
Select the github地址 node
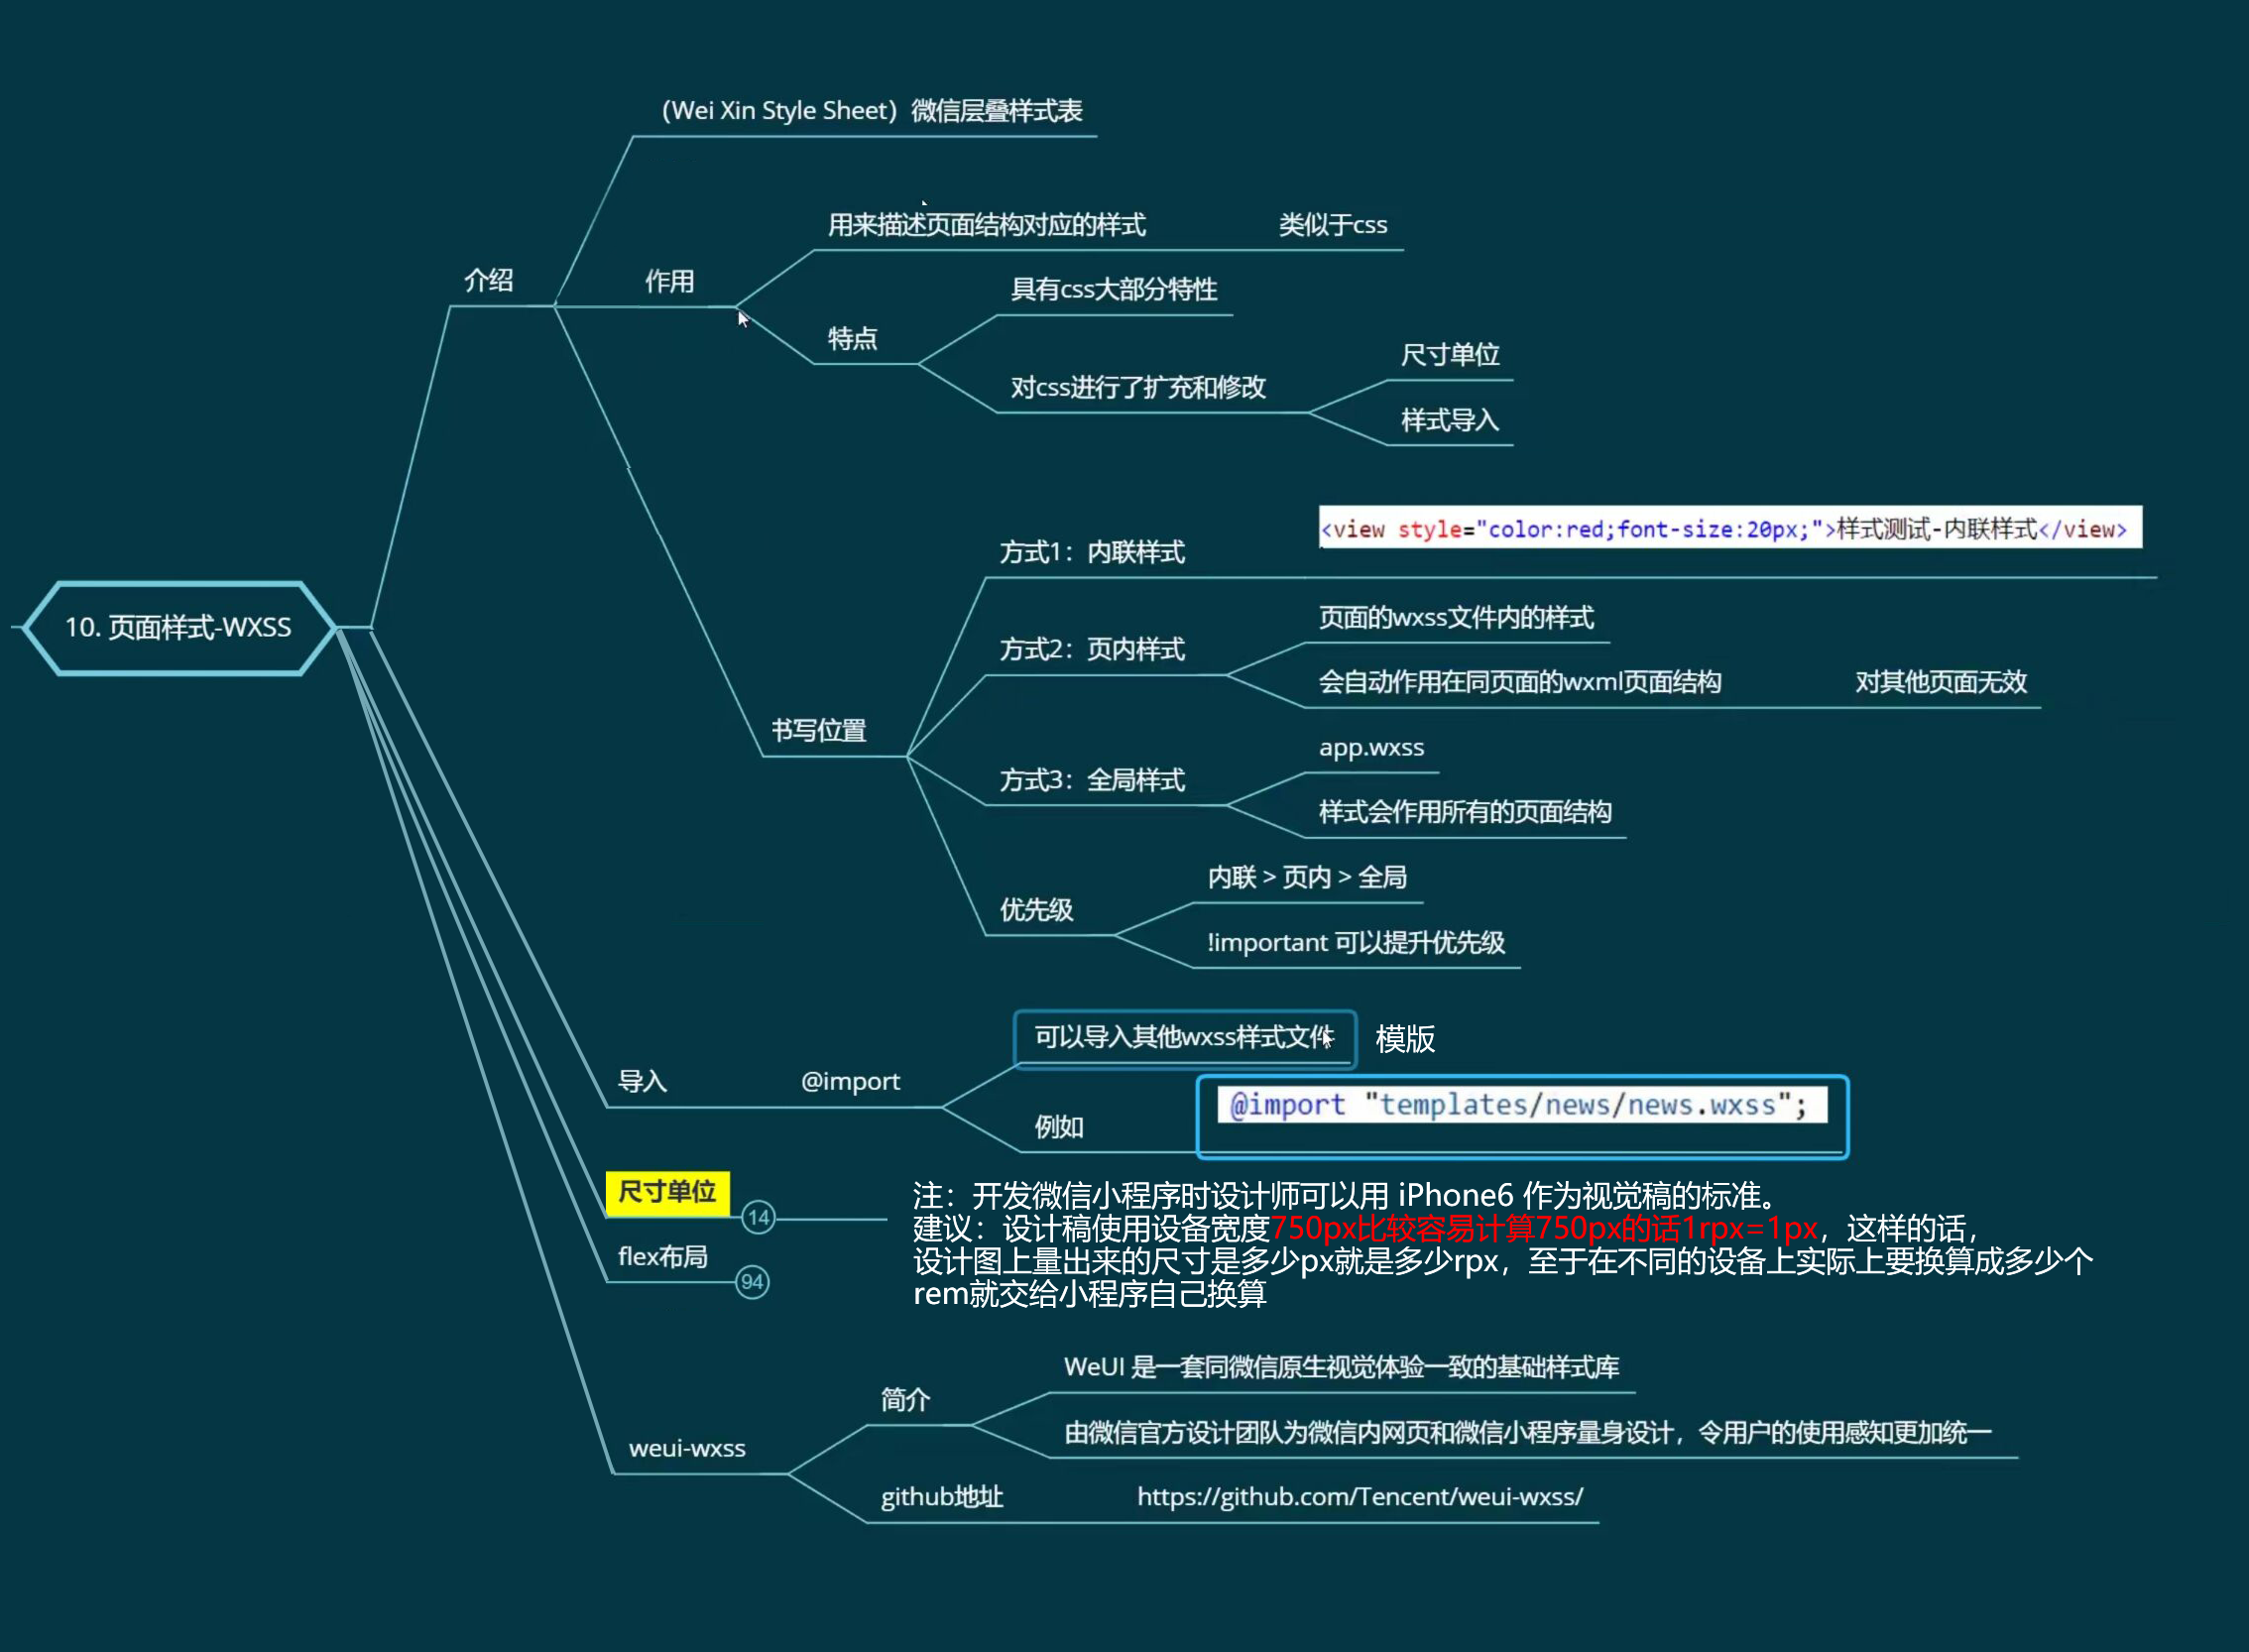942,1497
